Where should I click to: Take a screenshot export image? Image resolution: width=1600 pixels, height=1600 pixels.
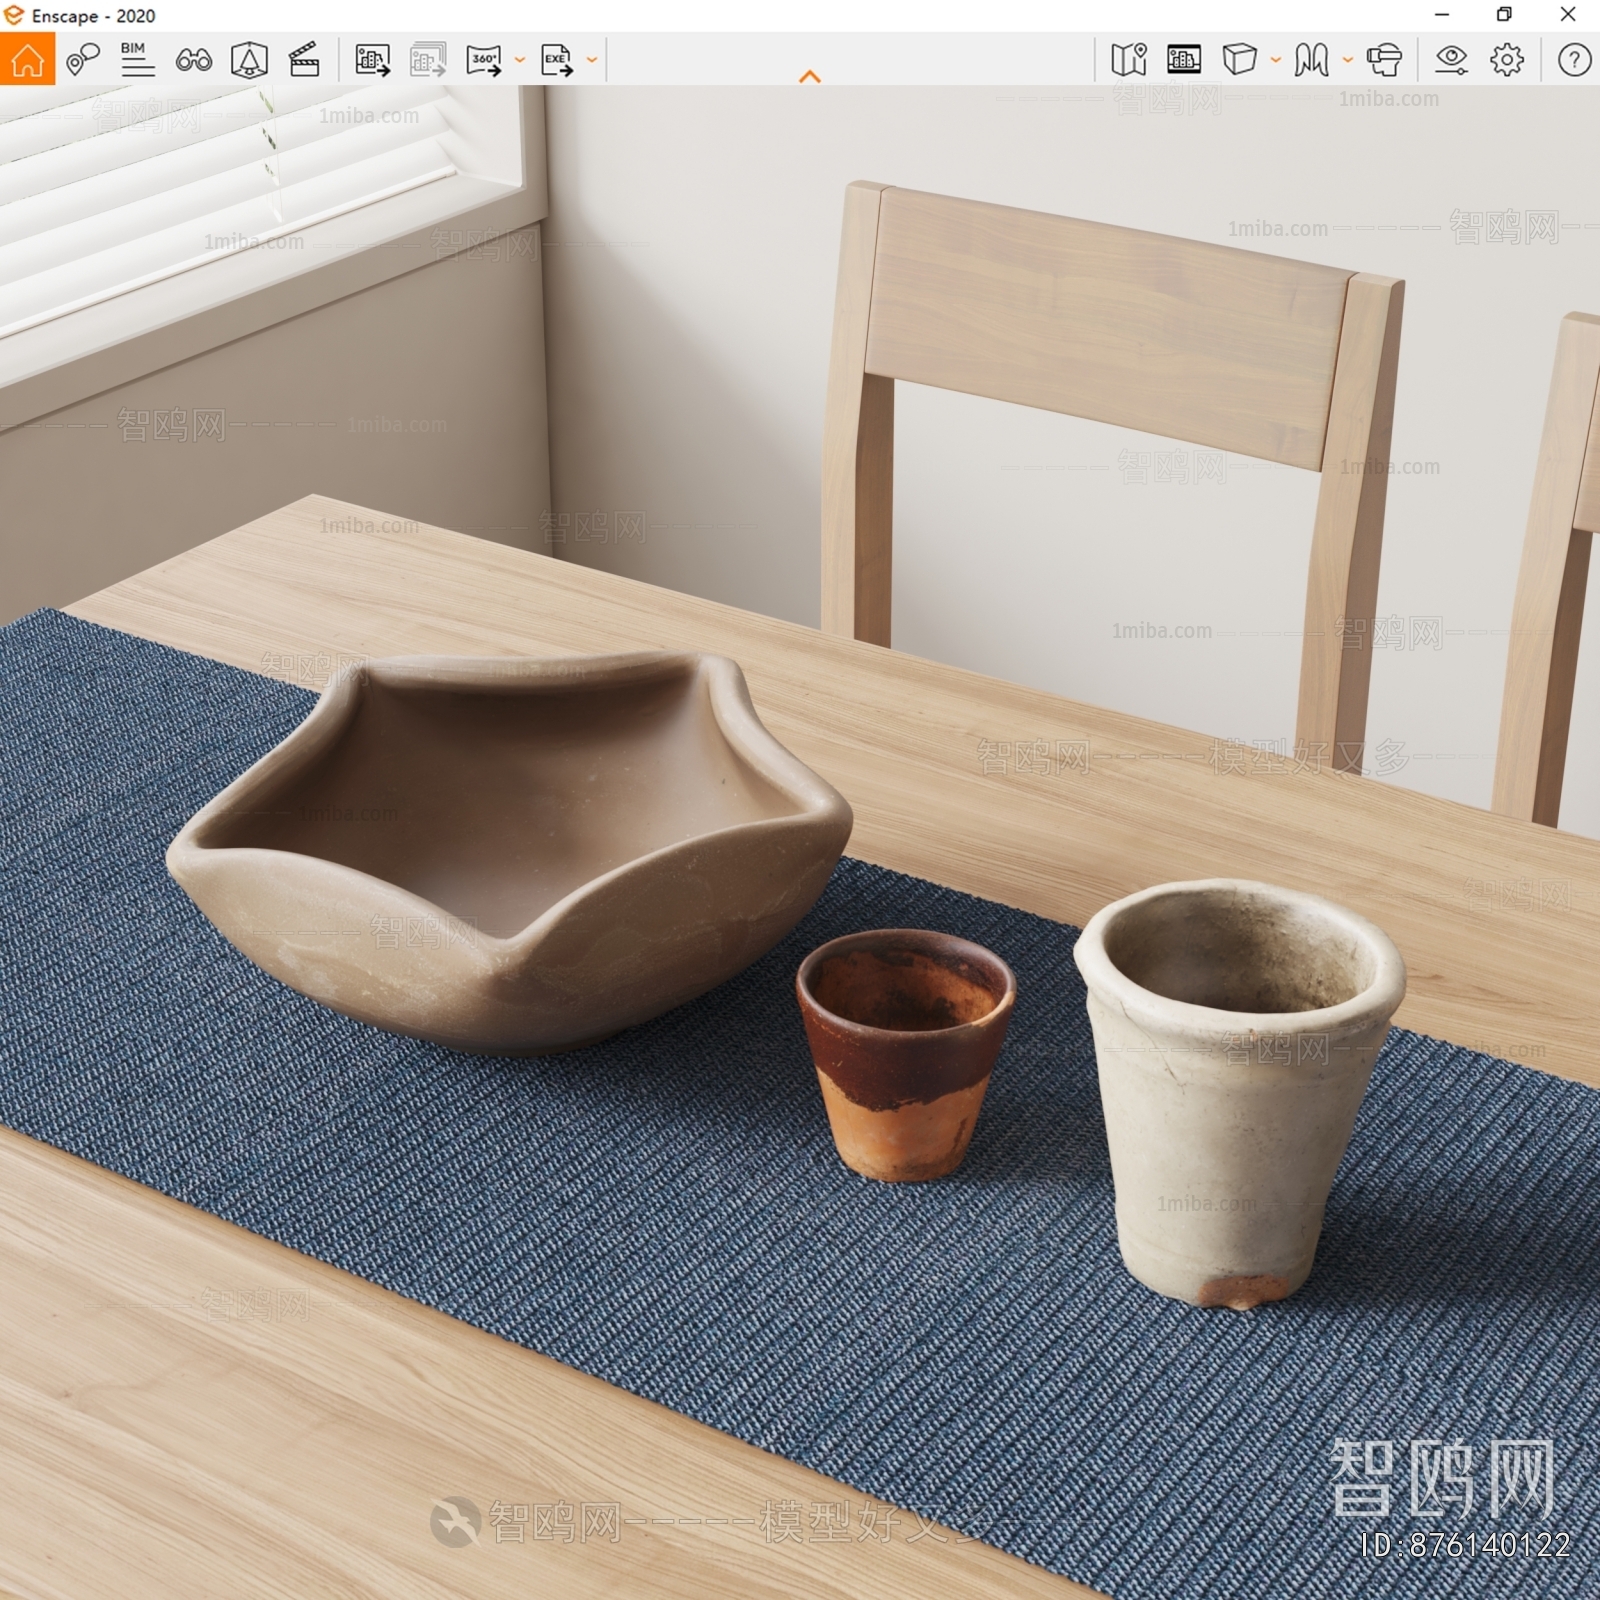coord(373,60)
